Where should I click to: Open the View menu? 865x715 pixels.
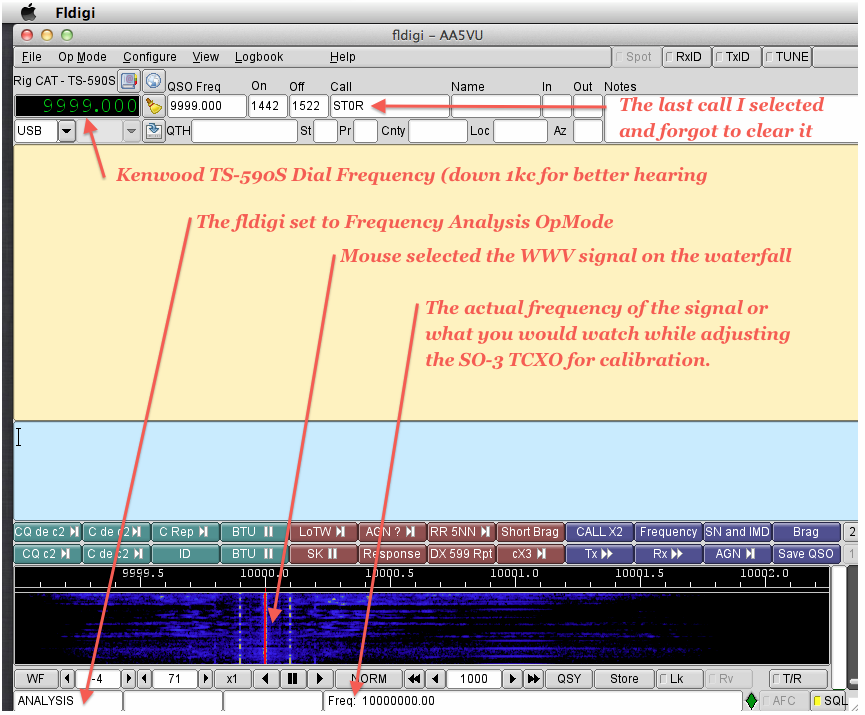click(206, 57)
